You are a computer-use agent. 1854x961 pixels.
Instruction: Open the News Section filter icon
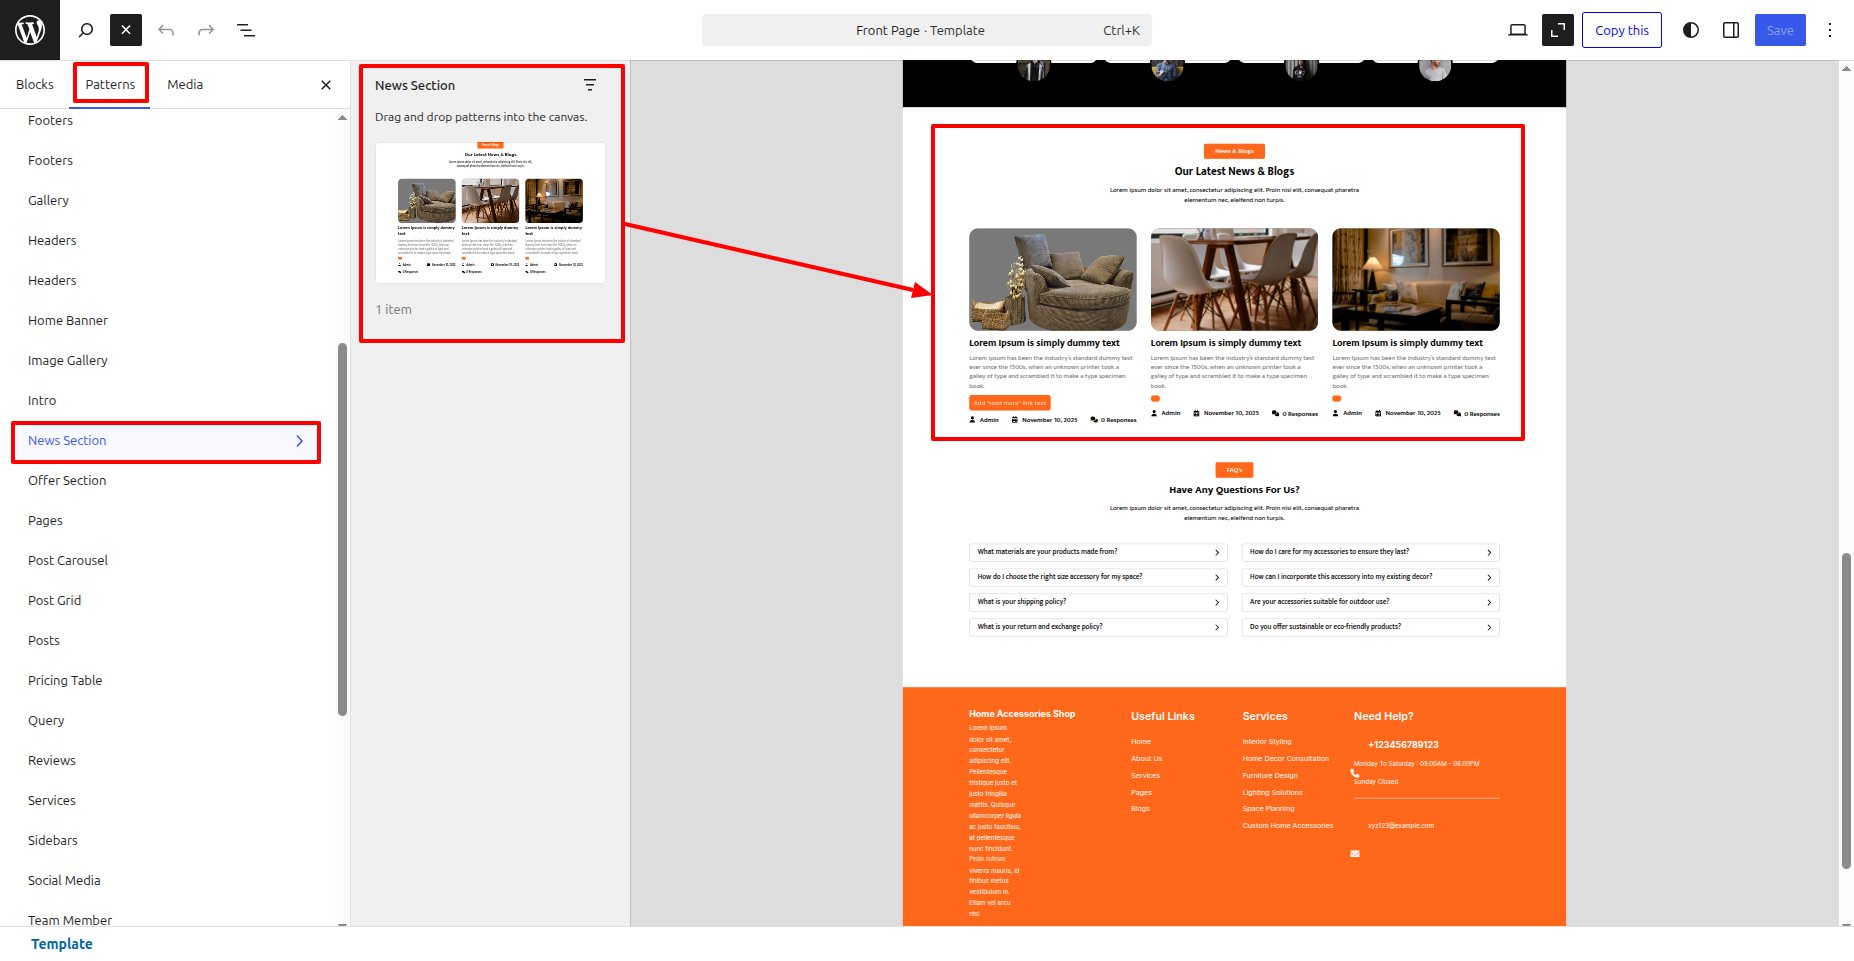(x=590, y=85)
